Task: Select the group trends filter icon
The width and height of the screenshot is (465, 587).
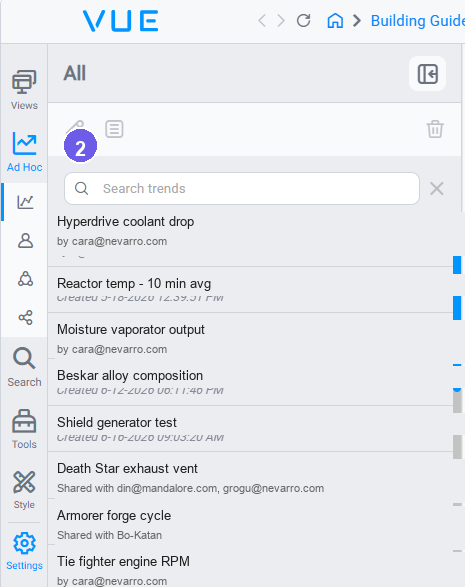Action: click(x=25, y=279)
